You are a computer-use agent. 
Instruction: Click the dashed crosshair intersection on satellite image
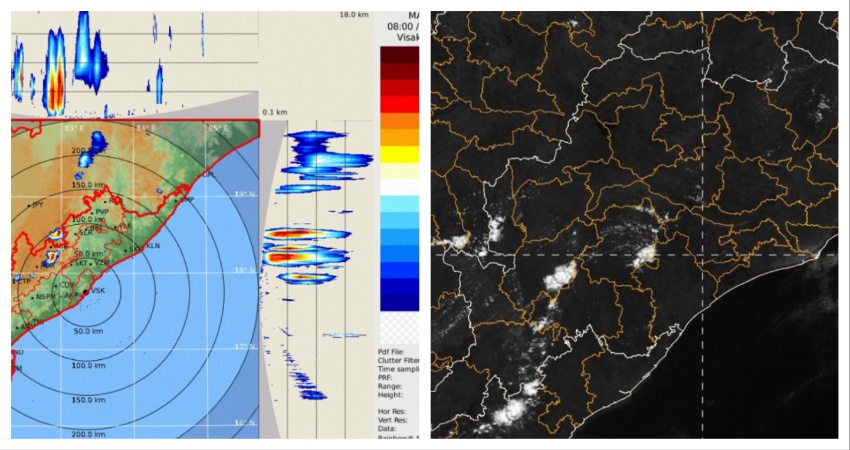(702, 255)
